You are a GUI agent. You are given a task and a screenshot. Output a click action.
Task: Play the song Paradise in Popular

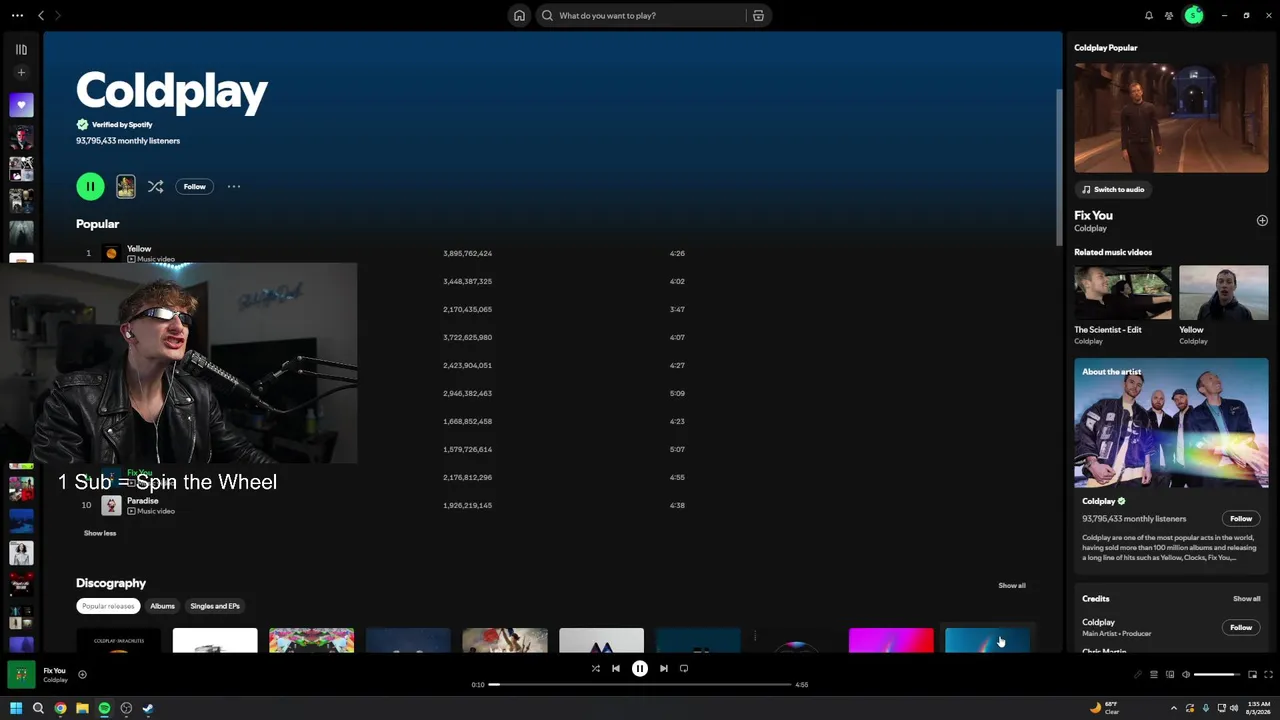click(143, 501)
